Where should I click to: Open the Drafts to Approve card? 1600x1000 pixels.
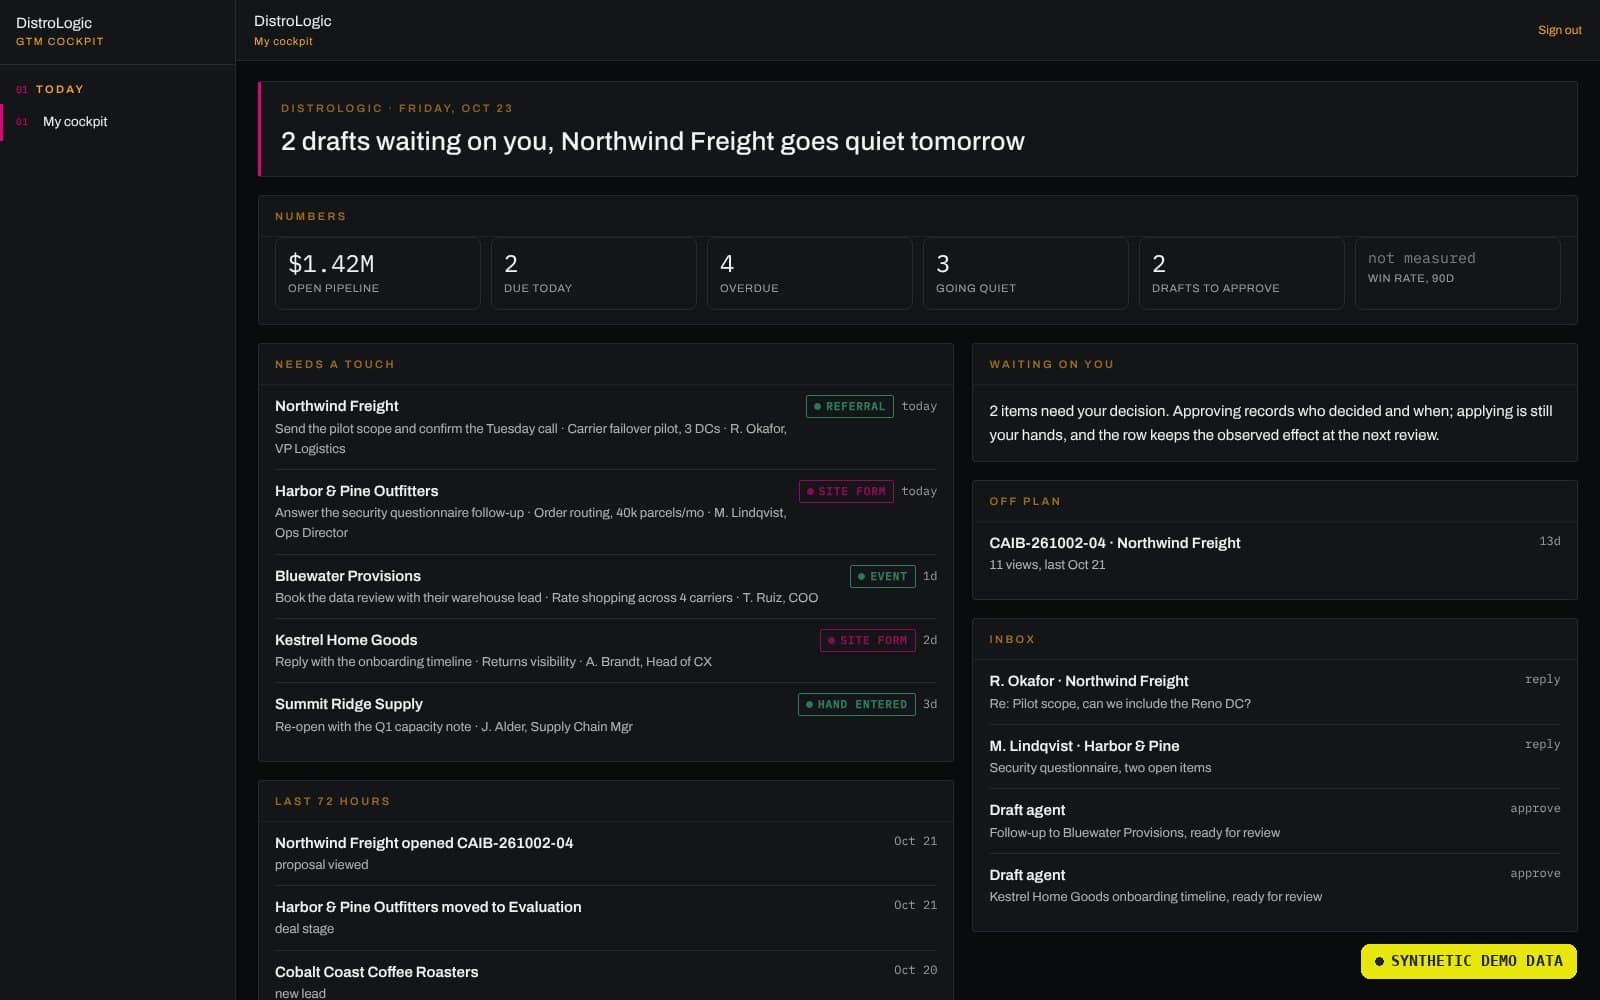(1242, 273)
